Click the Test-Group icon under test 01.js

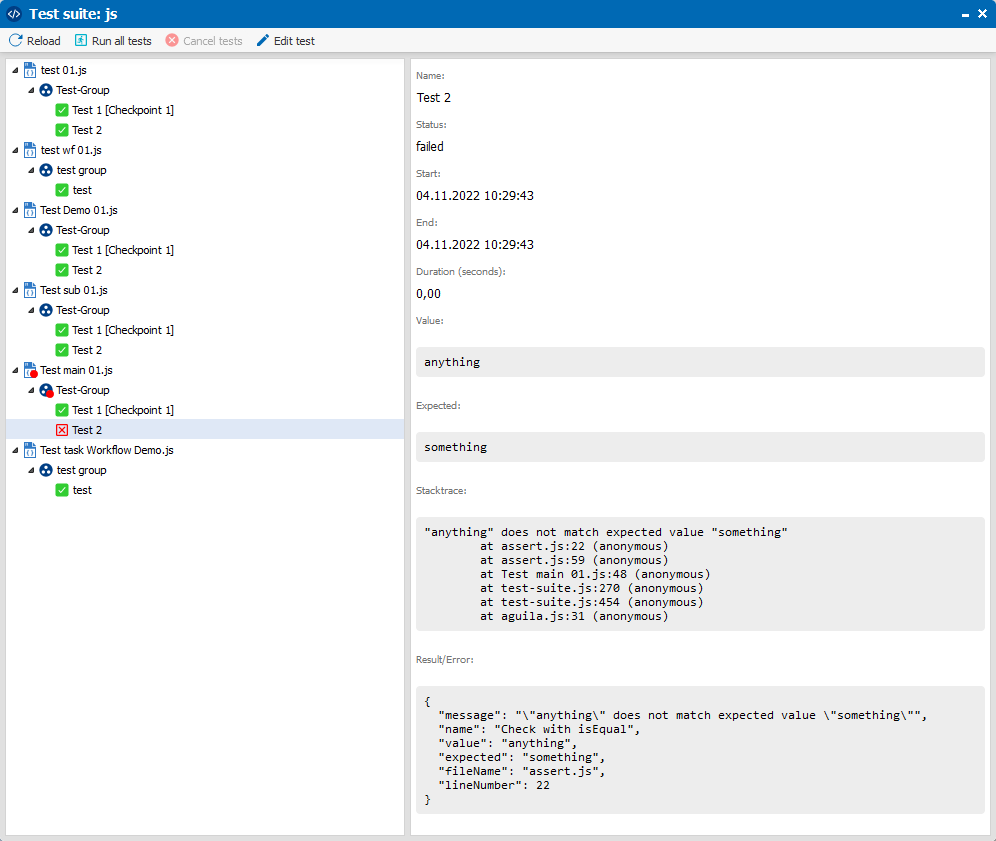[x=46, y=90]
